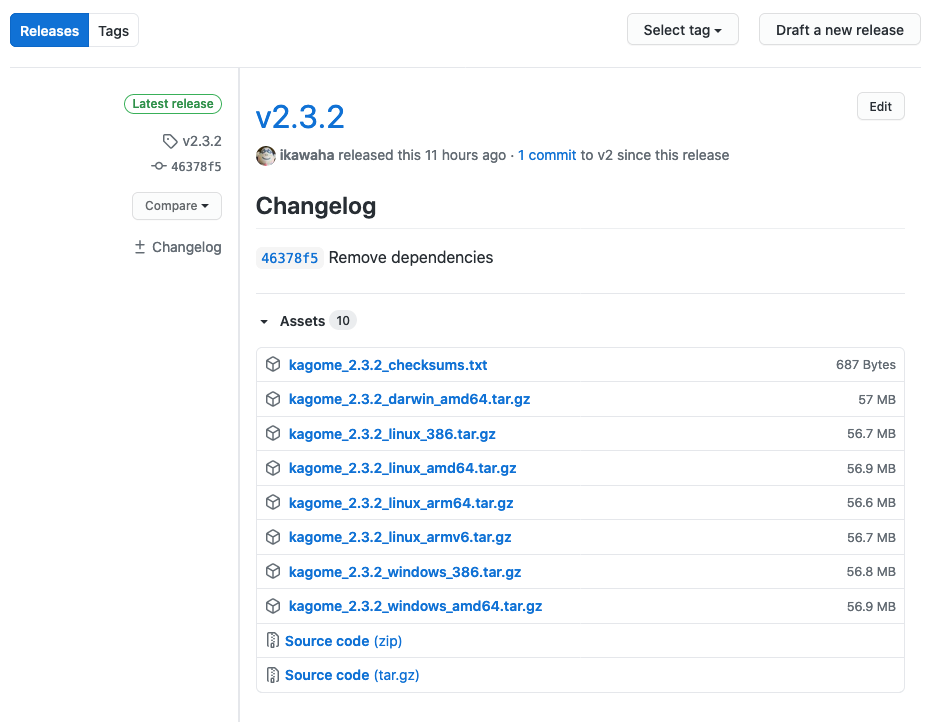Download kagome_2.3.2_windows_386.tar.gz
This screenshot has width=927, height=722.
click(405, 572)
